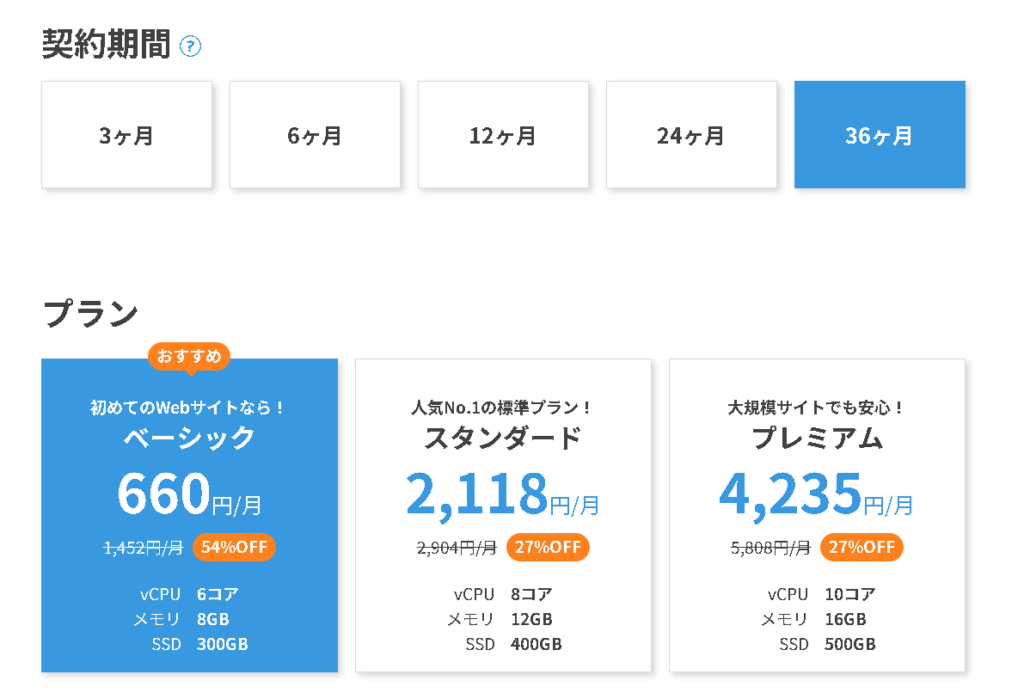Click the 54%OFF discount badge
This screenshot has height=693, width=1024.
pyautogui.click(x=234, y=547)
